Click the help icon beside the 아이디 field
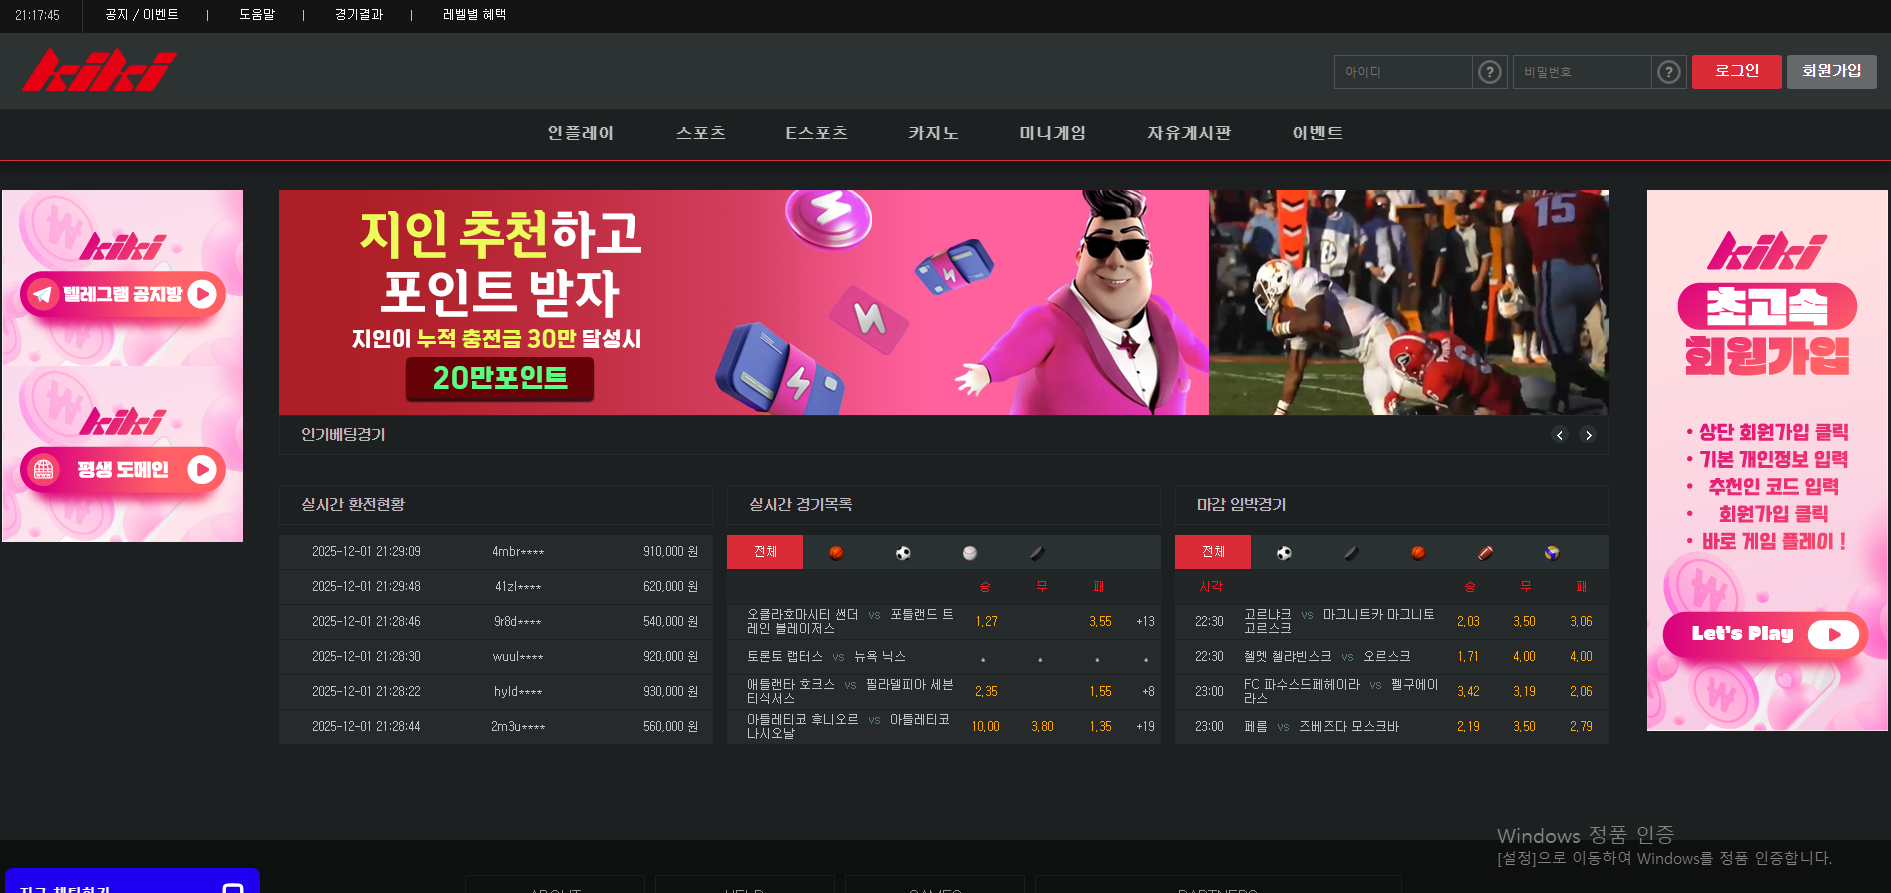 (1489, 72)
